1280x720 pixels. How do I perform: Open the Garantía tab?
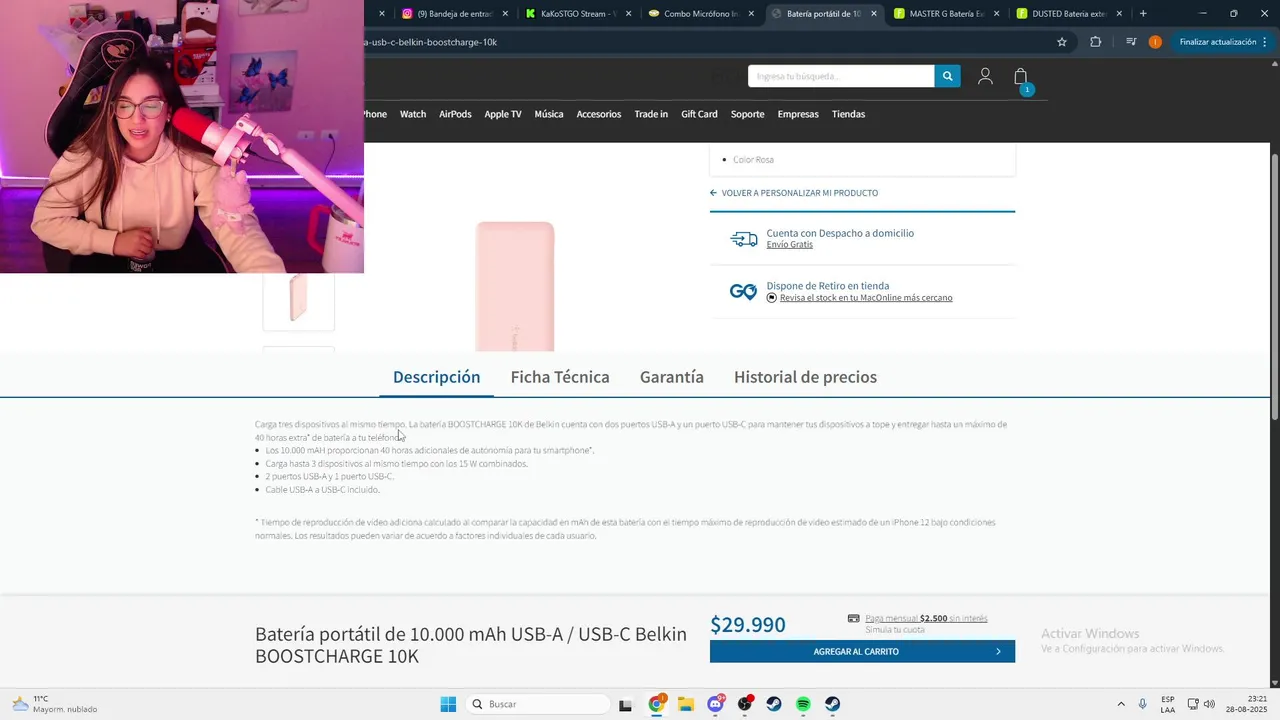click(x=672, y=377)
